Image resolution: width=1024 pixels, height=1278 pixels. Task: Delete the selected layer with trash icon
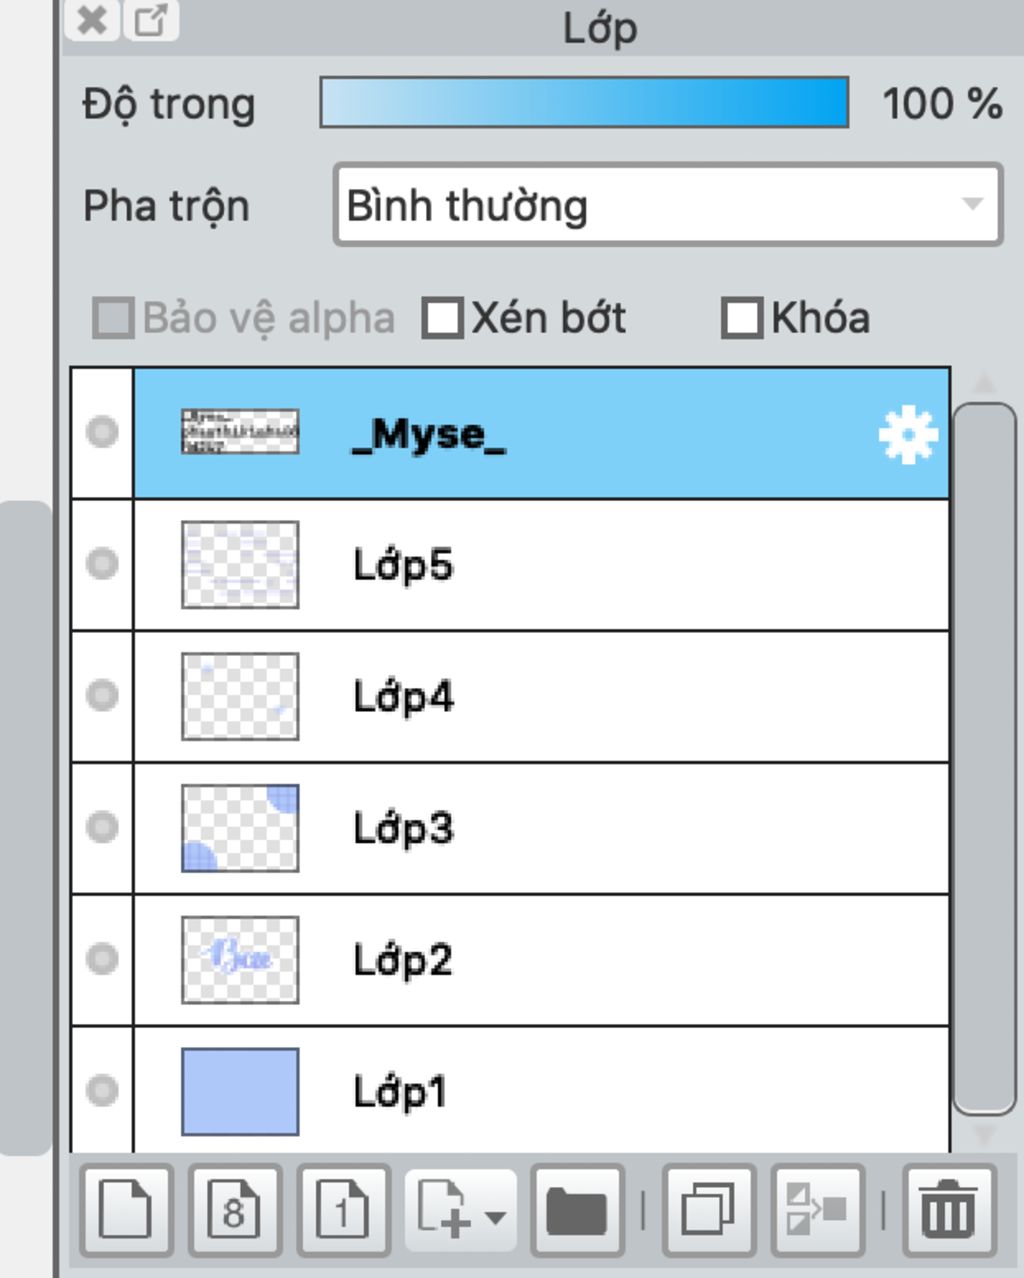(949, 1211)
